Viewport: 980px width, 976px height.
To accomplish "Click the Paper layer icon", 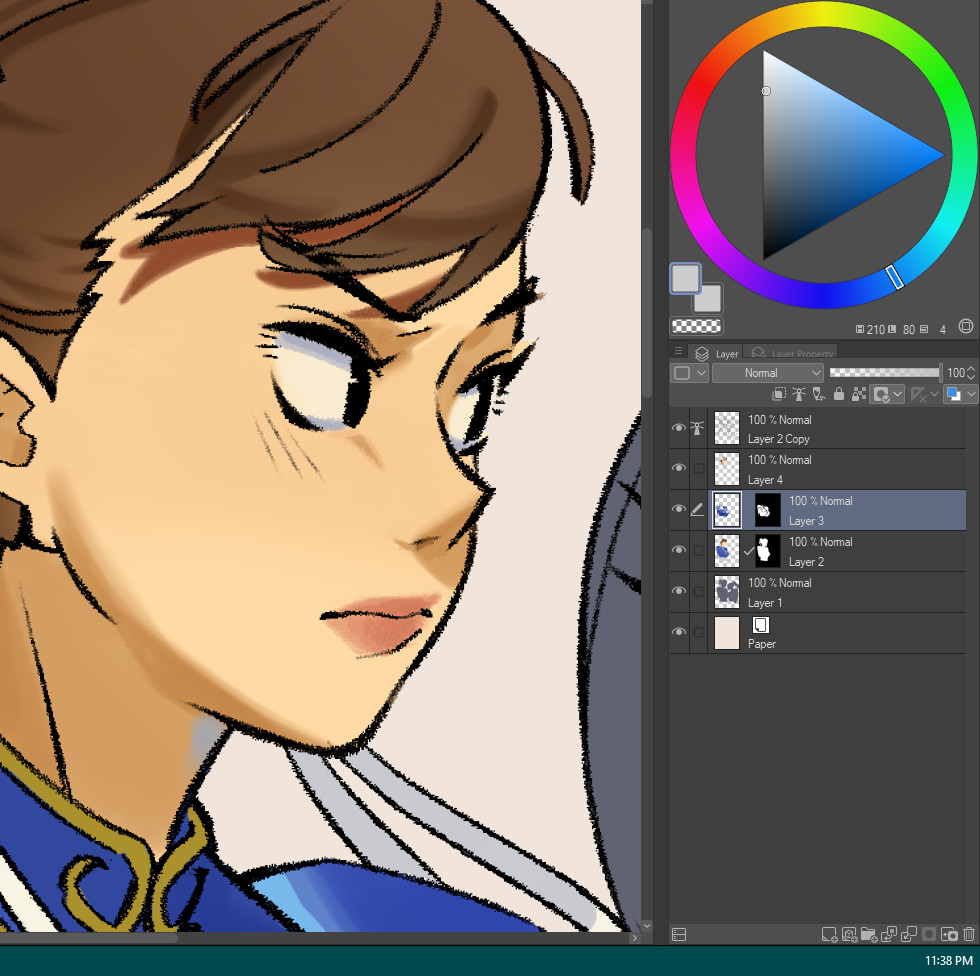I will [x=761, y=625].
